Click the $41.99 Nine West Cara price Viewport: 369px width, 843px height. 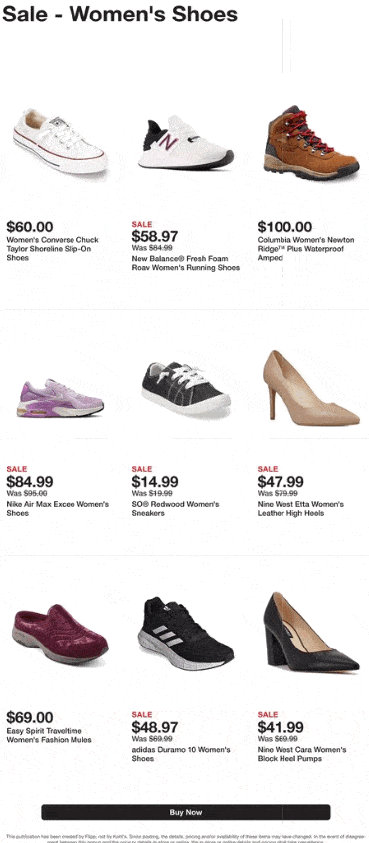pos(280,727)
